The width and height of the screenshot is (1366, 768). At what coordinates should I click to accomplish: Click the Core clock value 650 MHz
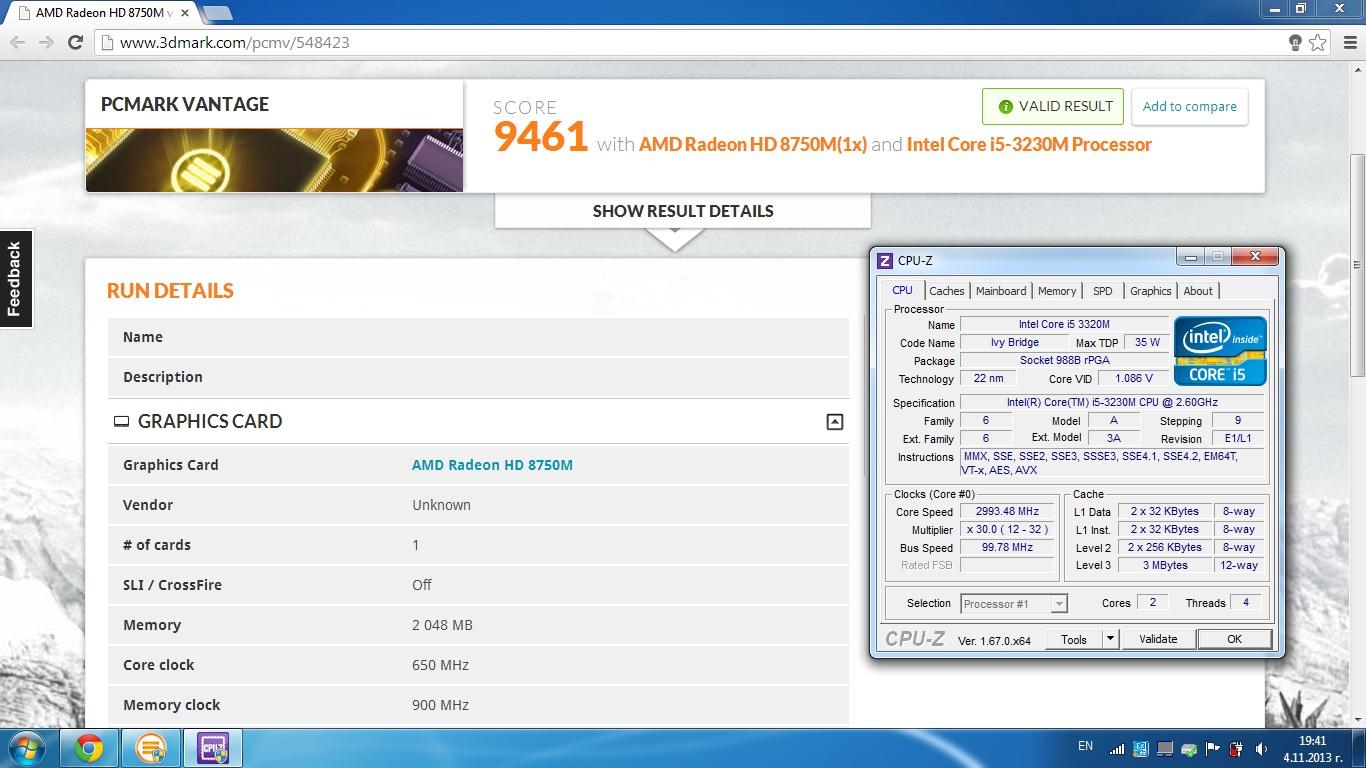pyautogui.click(x=440, y=665)
